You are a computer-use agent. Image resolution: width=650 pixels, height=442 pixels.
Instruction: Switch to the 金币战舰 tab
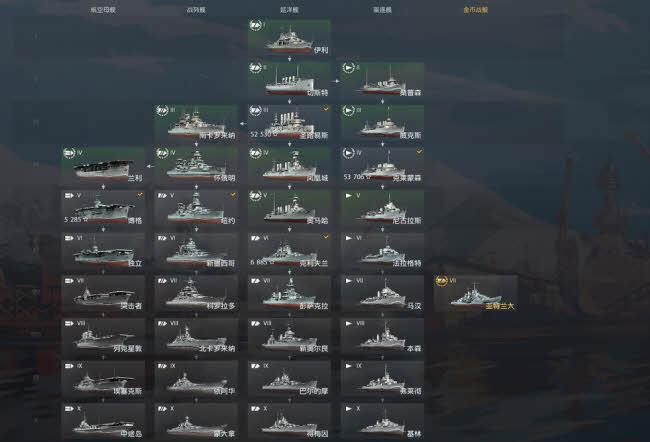coord(475,10)
